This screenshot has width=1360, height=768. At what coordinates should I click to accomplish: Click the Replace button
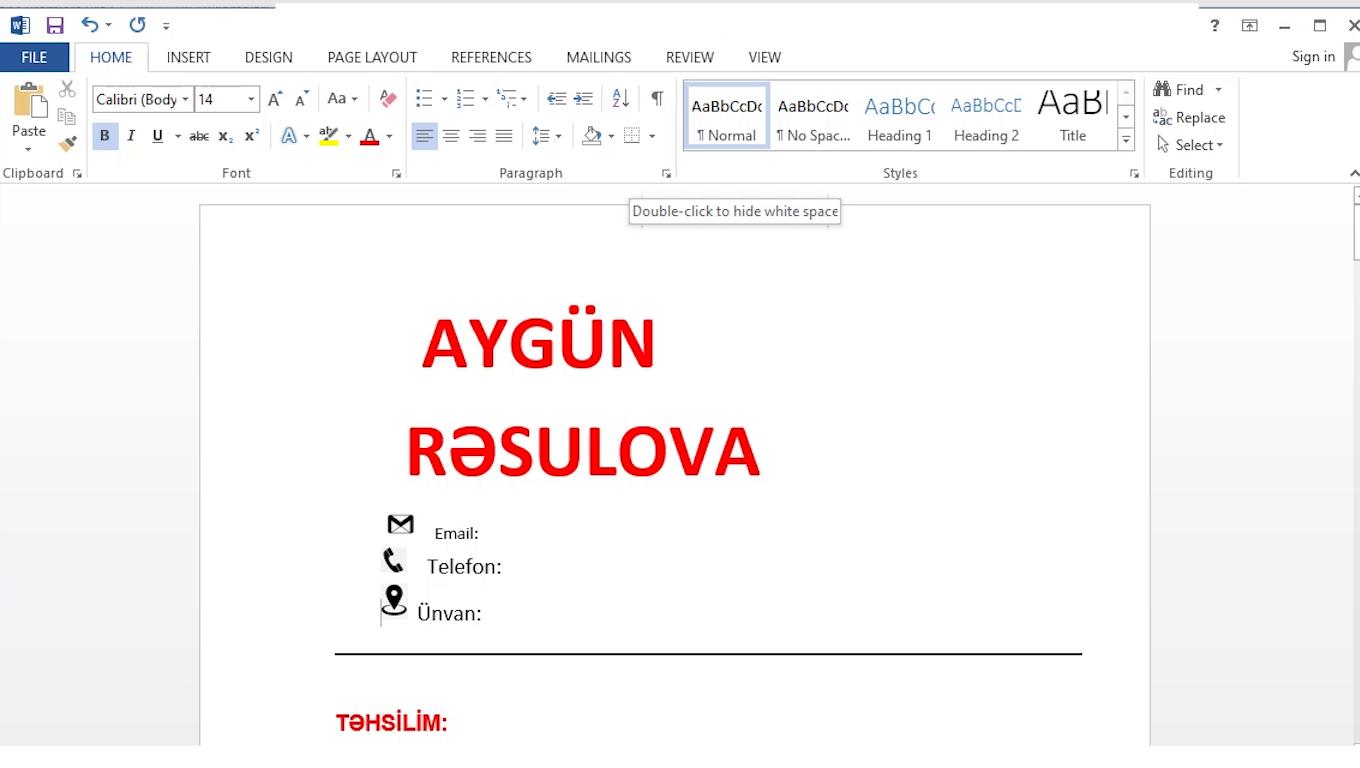[1189, 117]
